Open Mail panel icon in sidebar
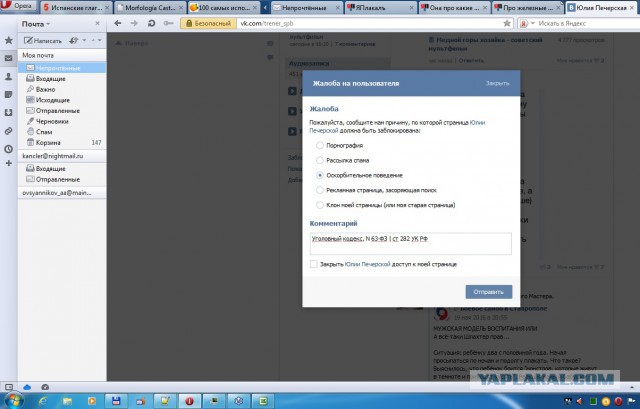The height and width of the screenshot is (409, 640). (8, 58)
